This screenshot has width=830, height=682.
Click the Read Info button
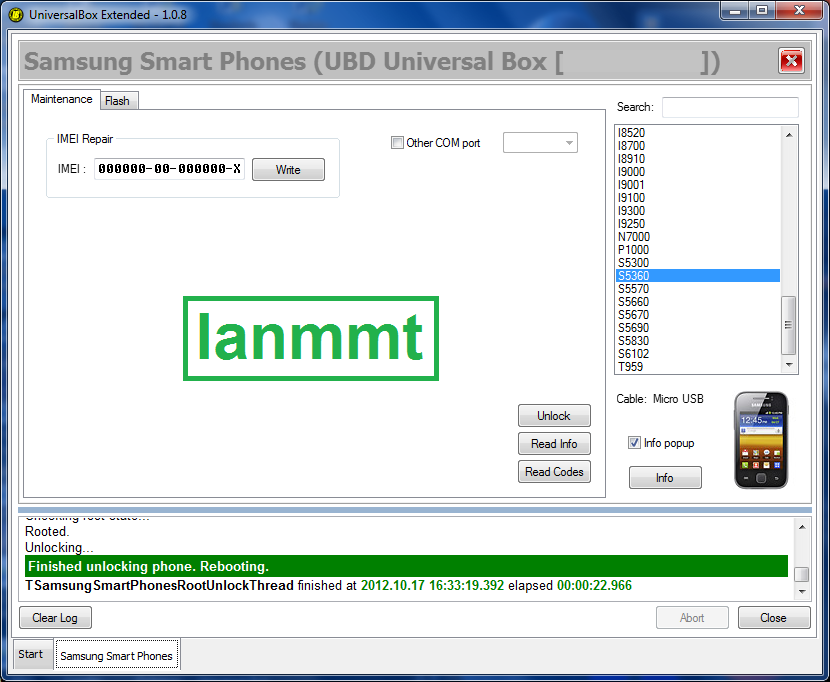(x=554, y=444)
